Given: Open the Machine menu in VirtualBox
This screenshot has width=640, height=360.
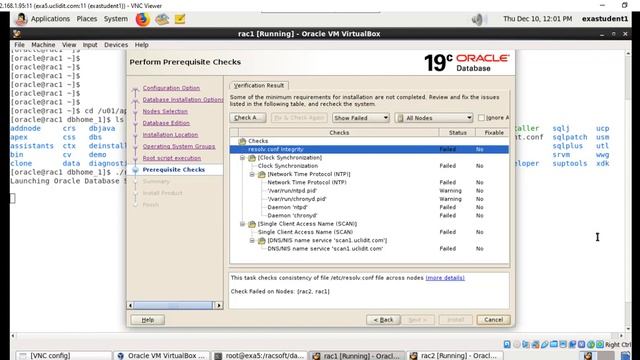Looking at the screenshot, I should (43, 45).
